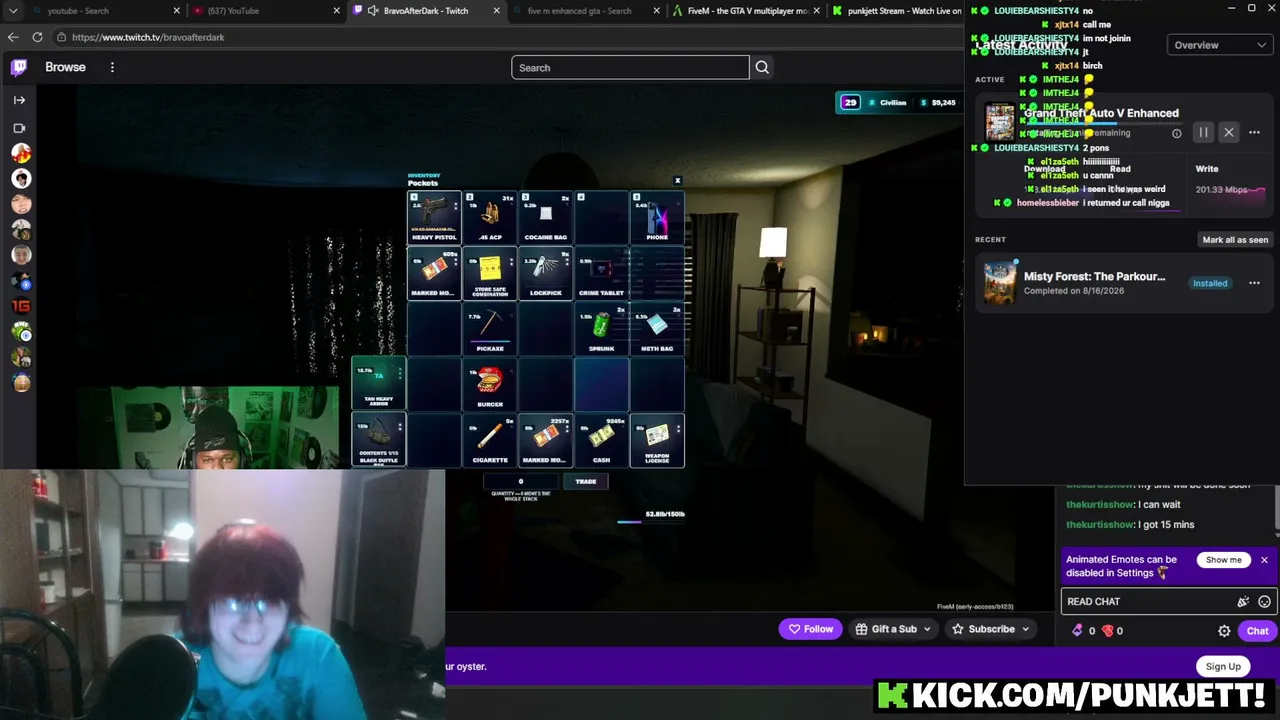Click the Installed badge for Misty Forest
The image size is (1280, 720).
pos(1209,283)
